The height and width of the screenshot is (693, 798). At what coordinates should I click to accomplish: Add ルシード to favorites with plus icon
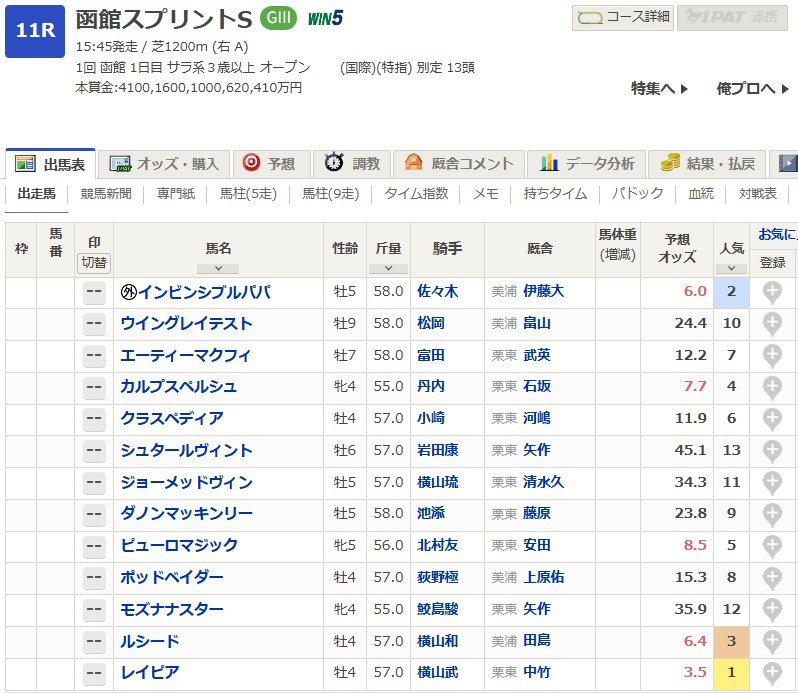point(772,642)
